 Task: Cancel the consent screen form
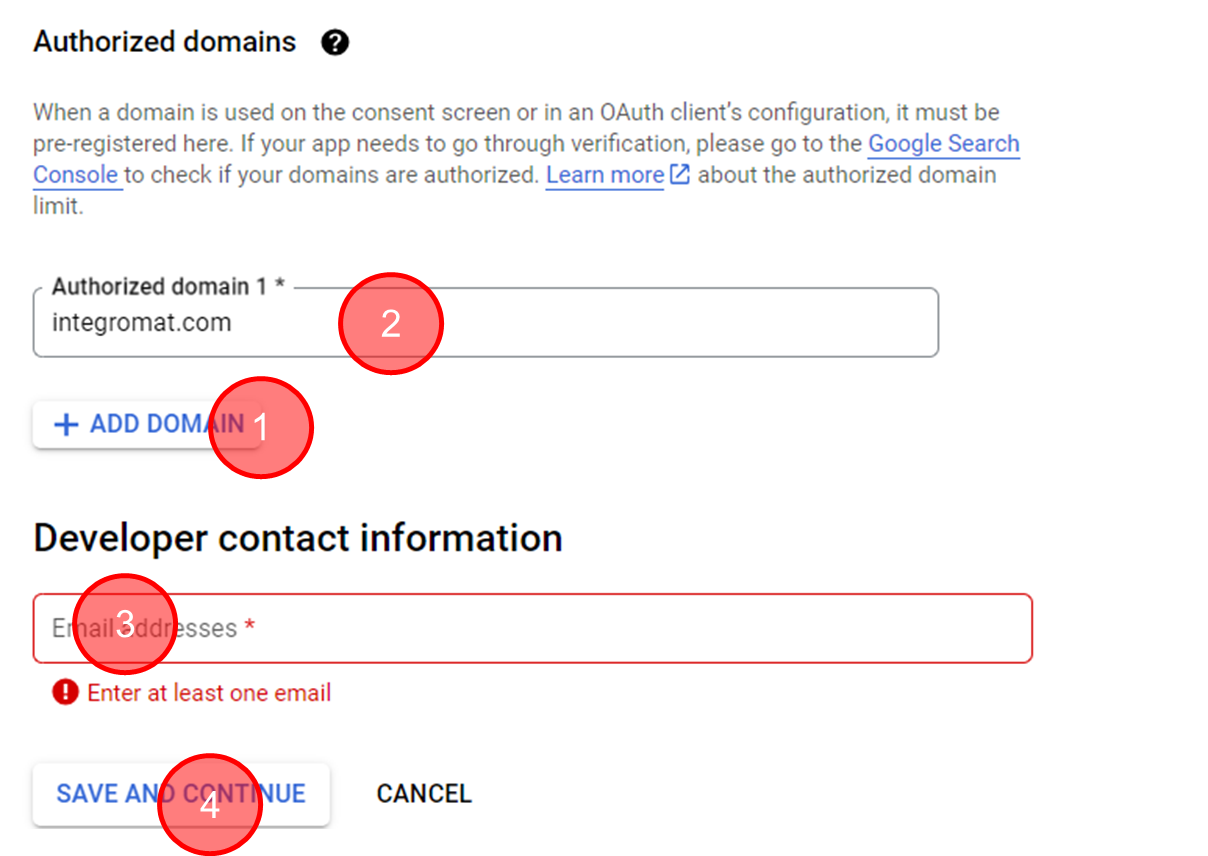[x=424, y=794]
